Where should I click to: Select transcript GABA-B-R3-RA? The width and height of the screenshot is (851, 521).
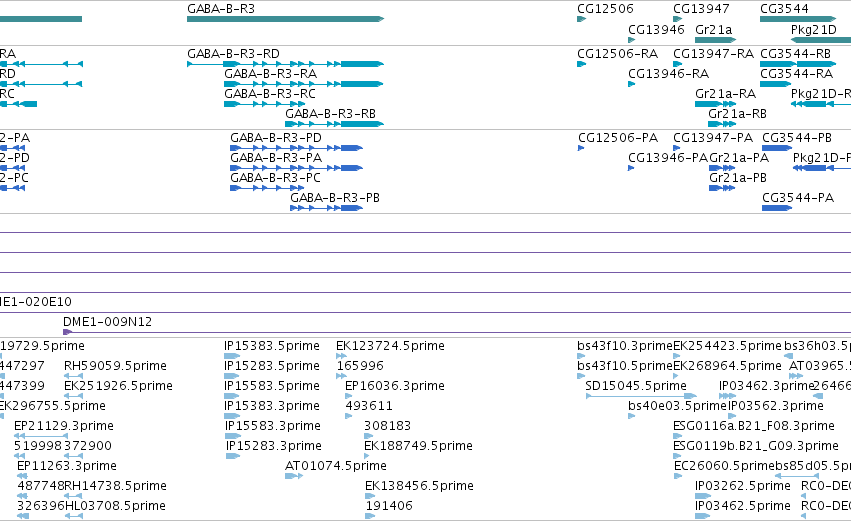tap(270, 74)
